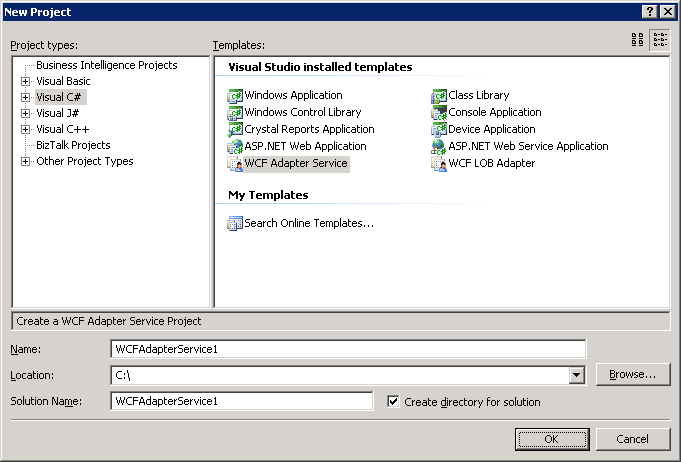Toggle Create directory for solution checkbox

(x=393, y=401)
